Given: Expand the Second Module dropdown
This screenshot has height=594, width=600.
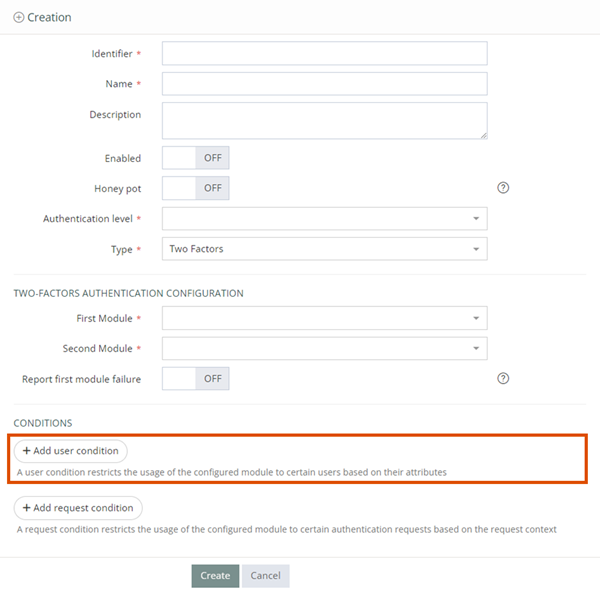Looking at the screenshot, I should (324, 348).
